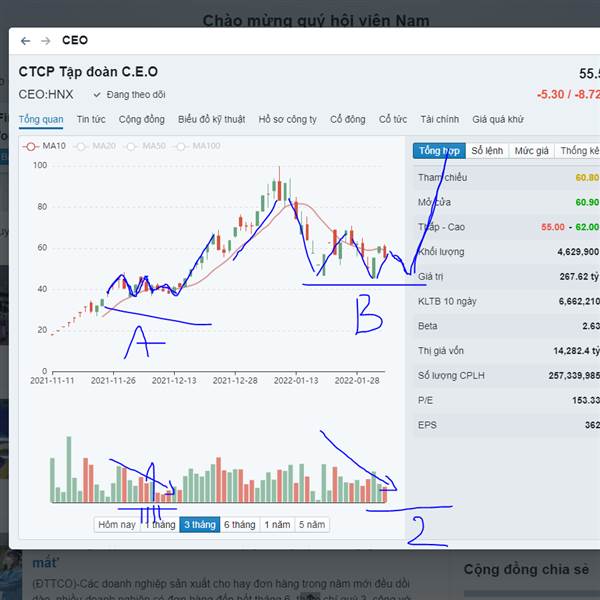600x600 pixels.
Task: Select the Mức giá panel tab
Action: click(532, 151)
